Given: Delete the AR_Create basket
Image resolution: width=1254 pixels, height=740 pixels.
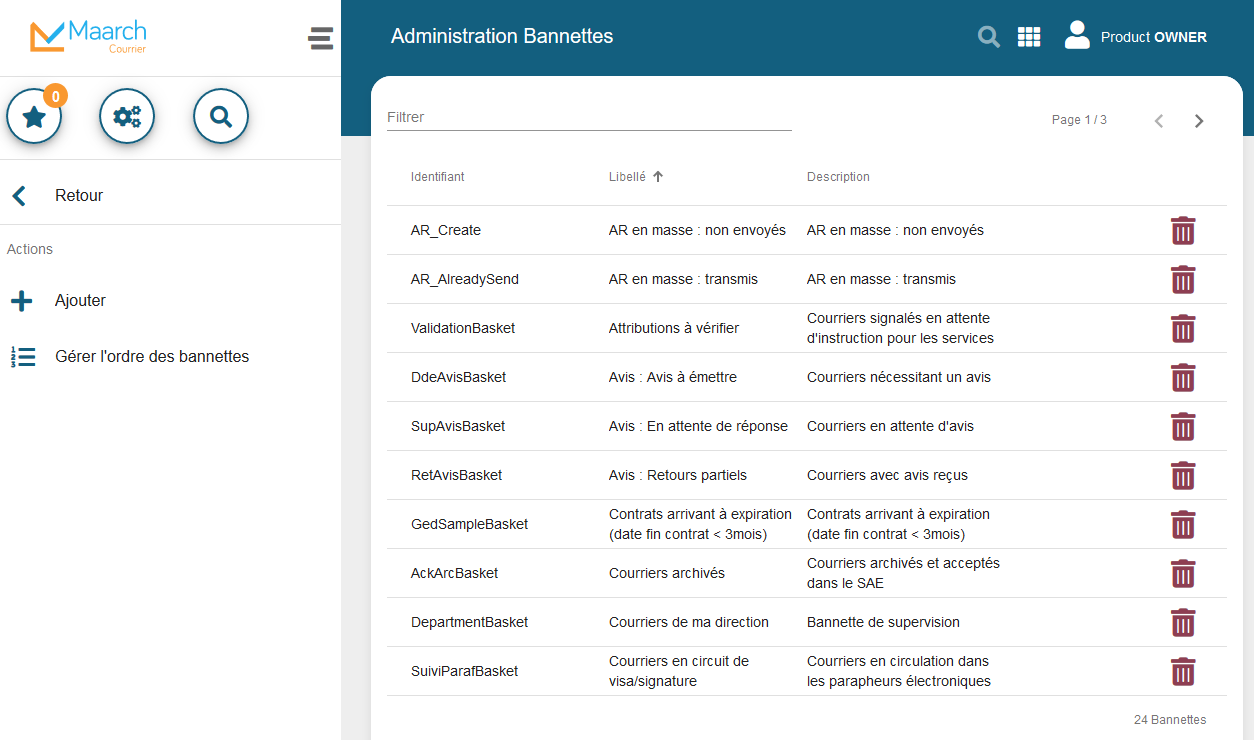Looking at the screenshot, I should (x=1183, y=231).
